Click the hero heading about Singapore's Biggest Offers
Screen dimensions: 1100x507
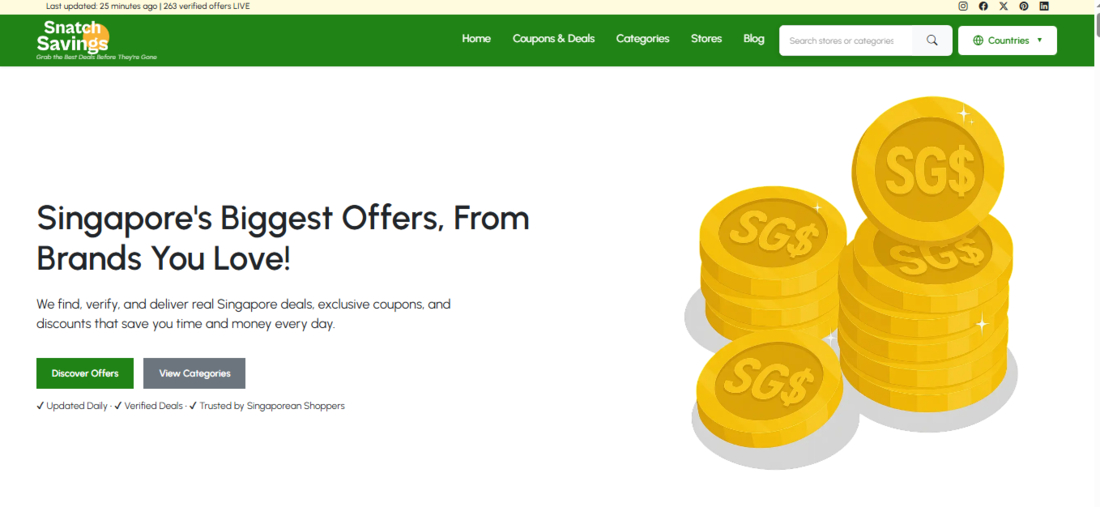point(283,238)
